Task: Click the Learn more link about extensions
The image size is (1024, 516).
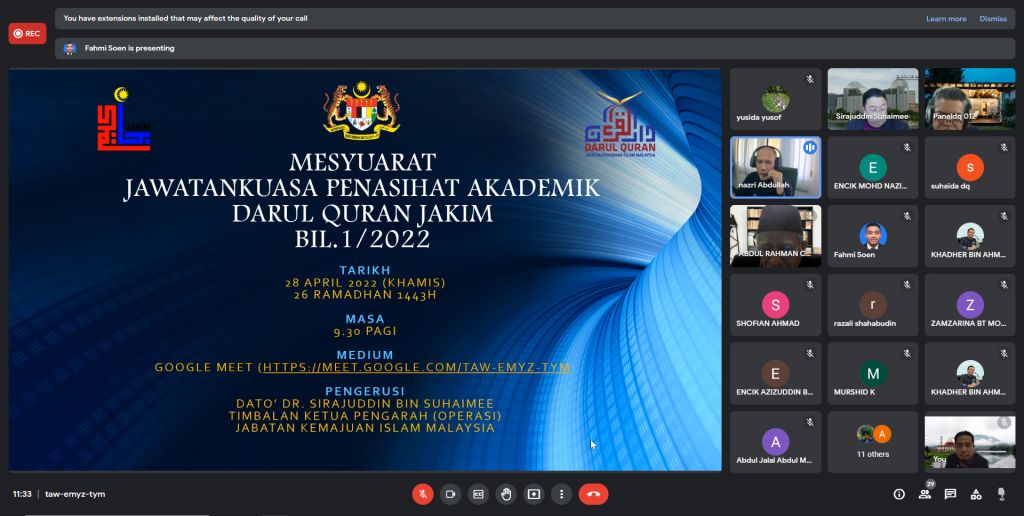Action: click(x=946, y=19)
